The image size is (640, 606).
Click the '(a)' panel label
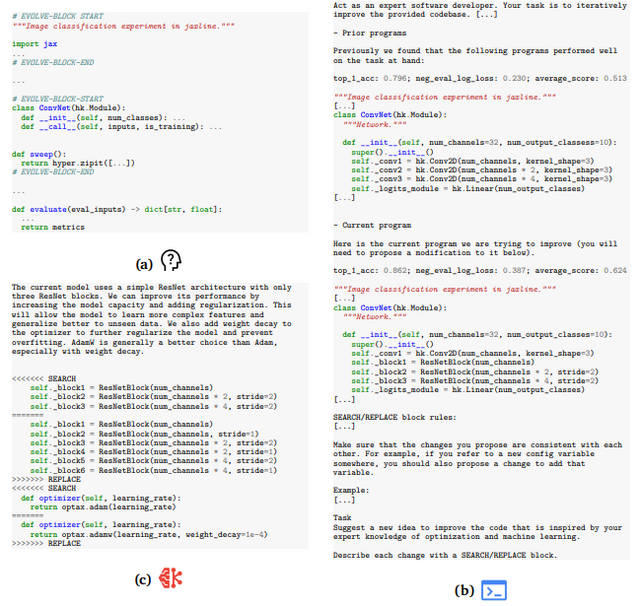tap(144, 264)
